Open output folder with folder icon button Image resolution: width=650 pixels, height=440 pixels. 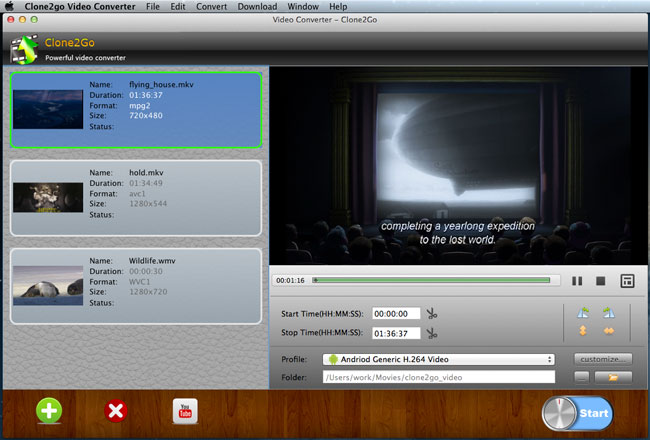(613, 377)
